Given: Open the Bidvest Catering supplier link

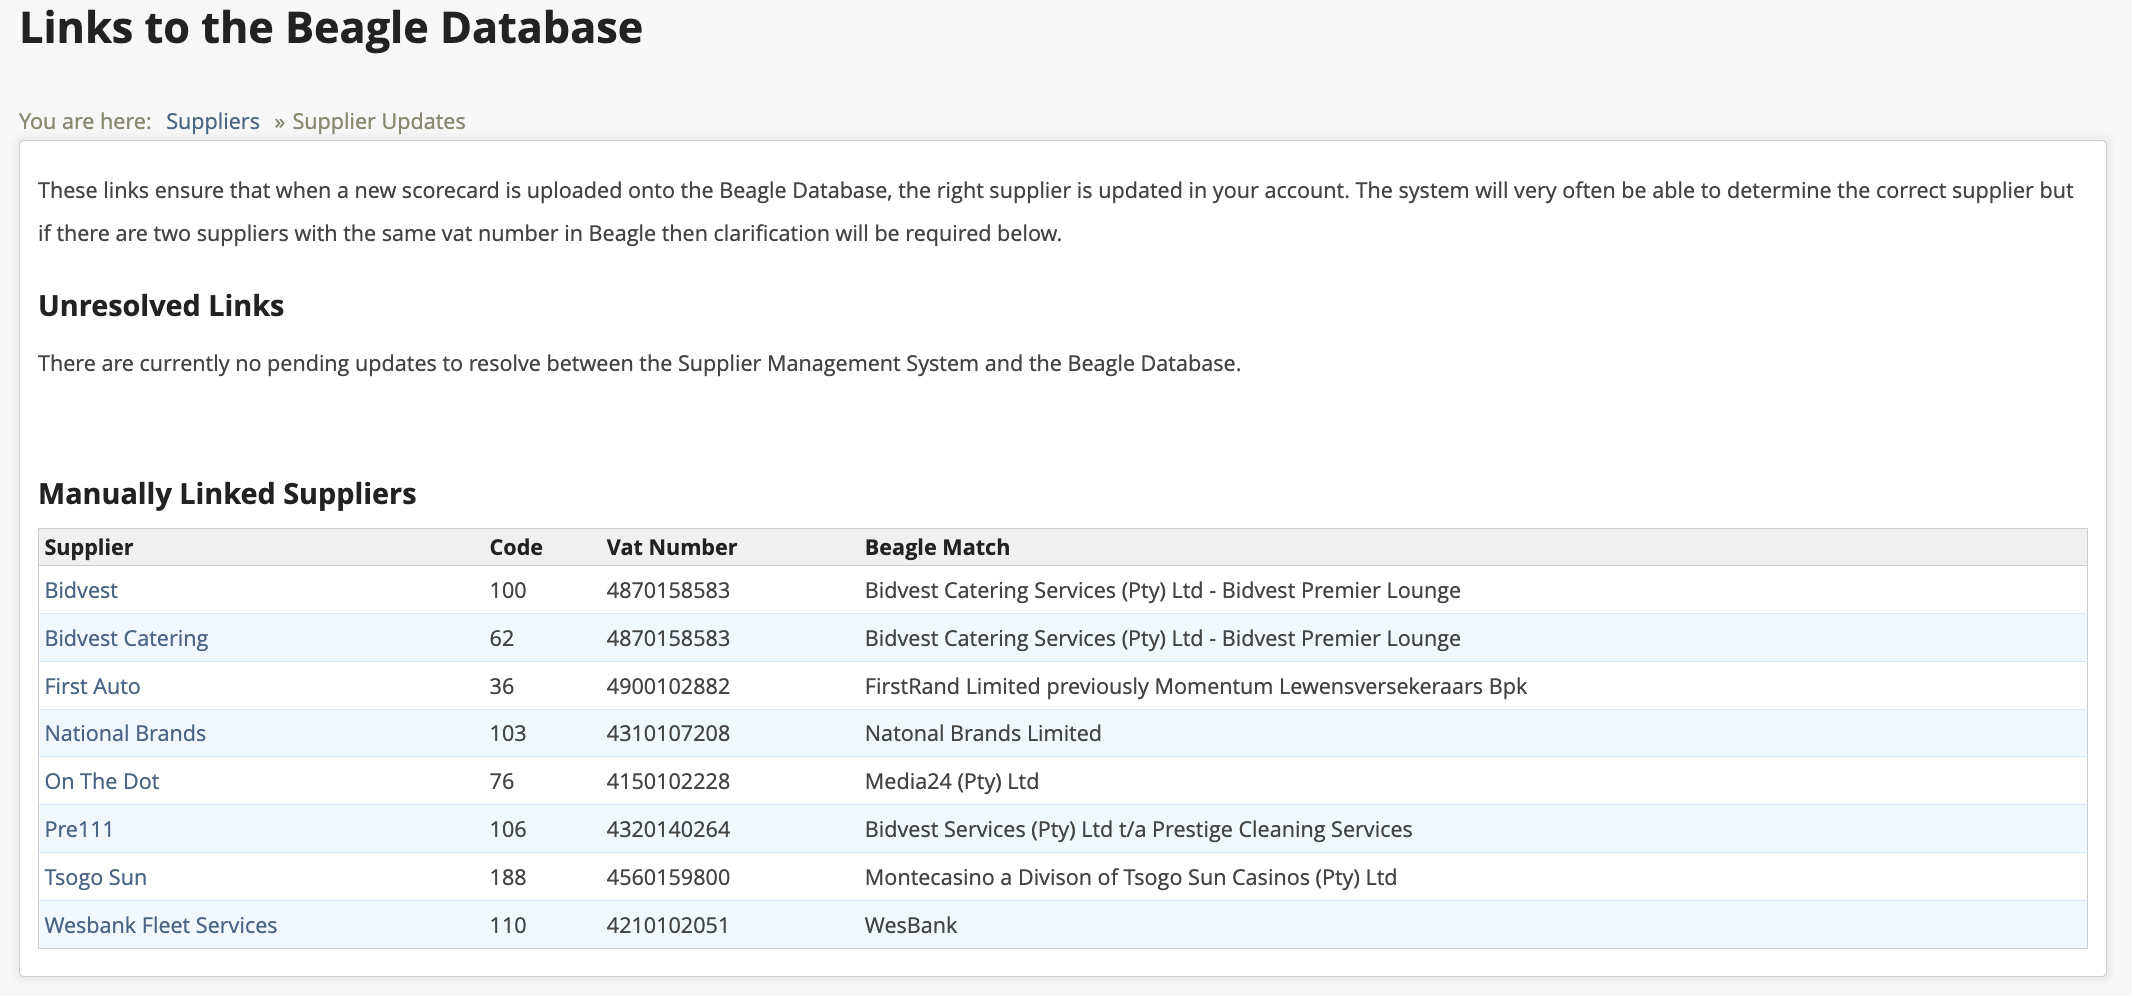Looking at the screenshot, I should point(126,638).
